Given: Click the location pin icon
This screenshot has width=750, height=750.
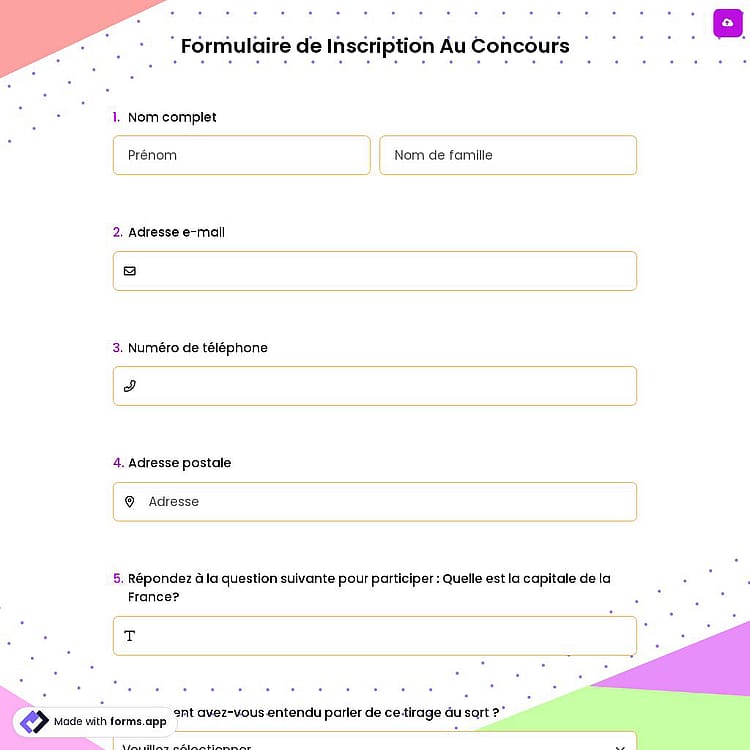Looking at the screenshot, I should (130, 502).
